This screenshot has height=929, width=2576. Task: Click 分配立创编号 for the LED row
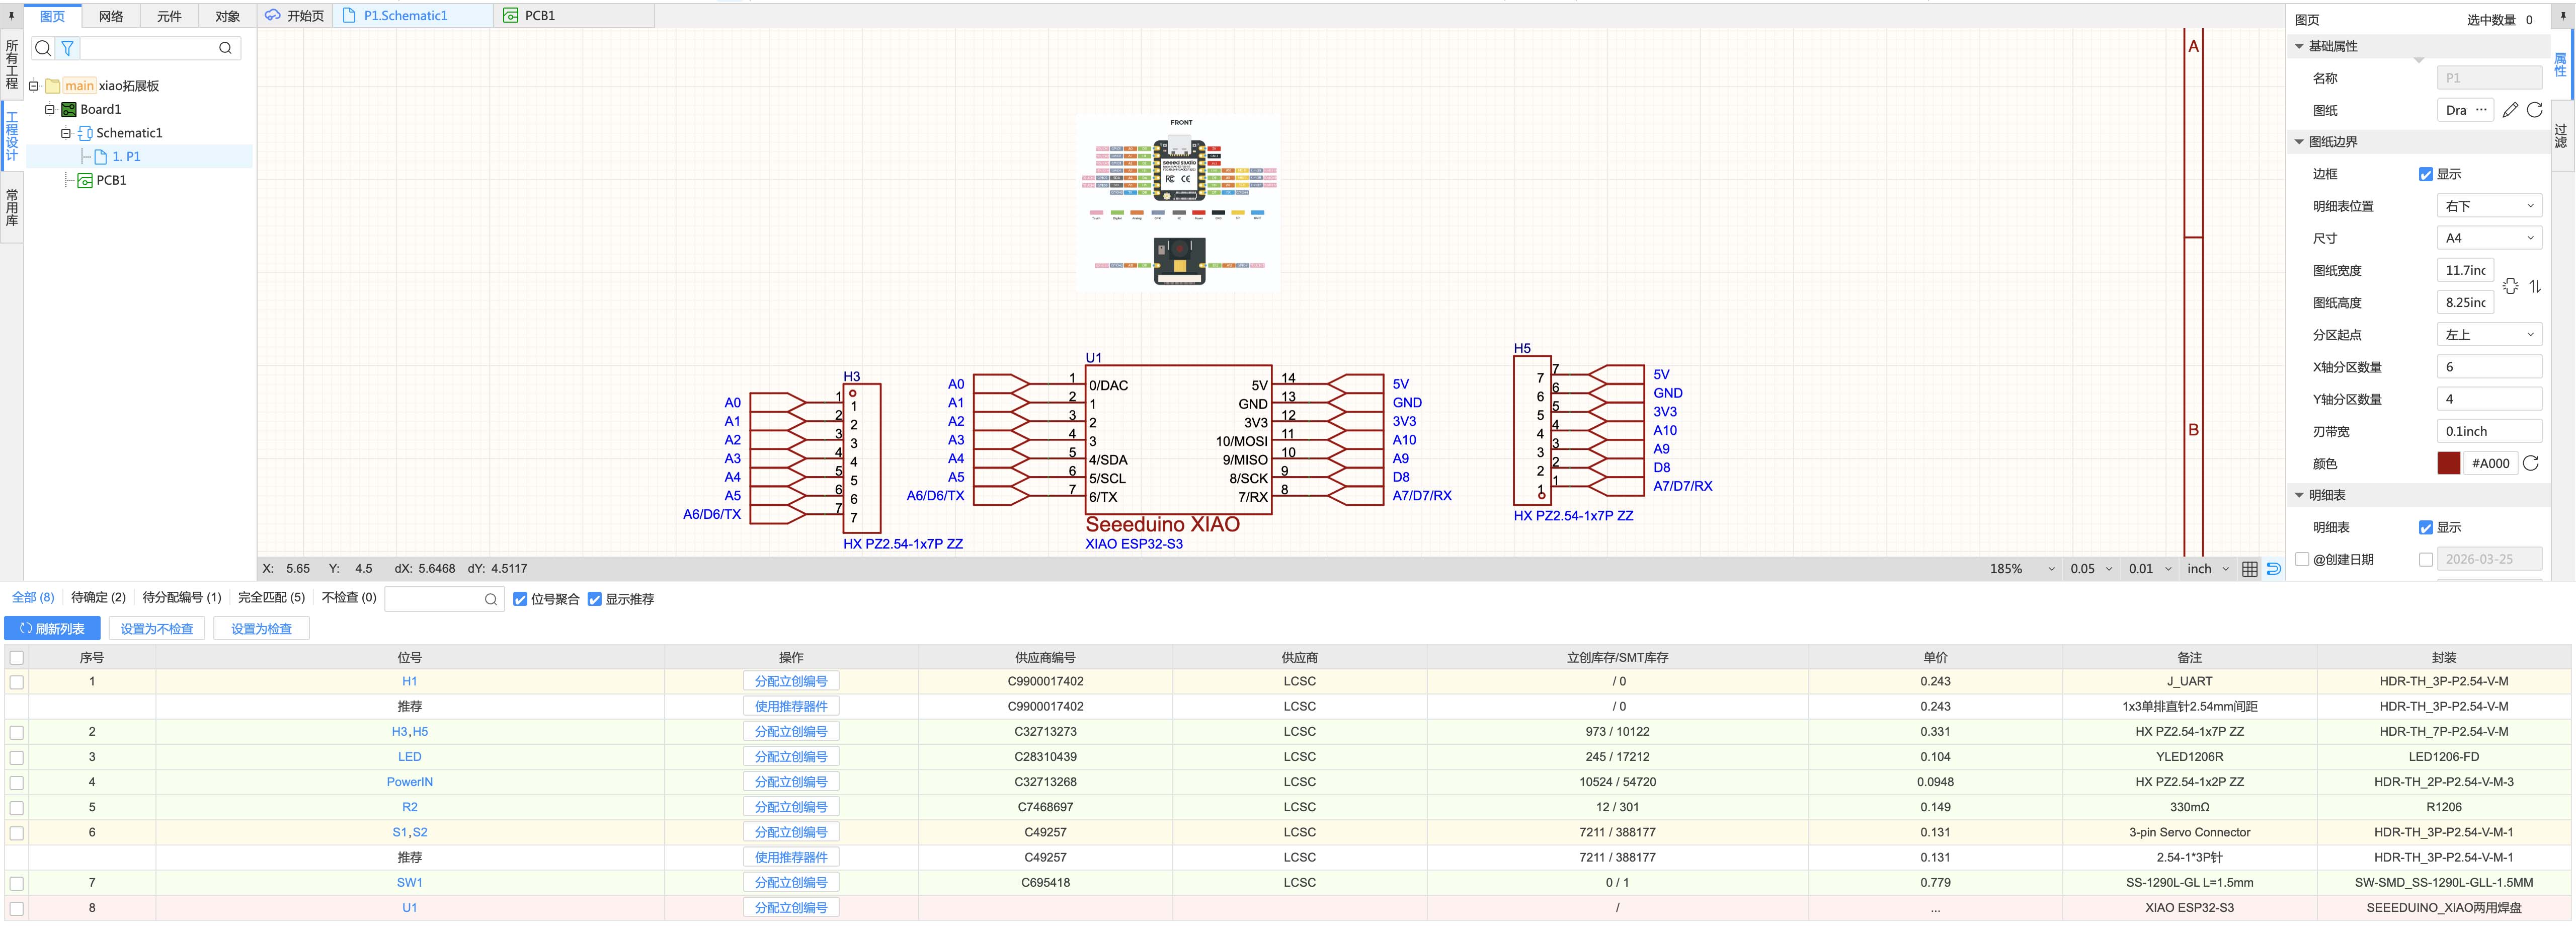pyautogui.click(x=791, y=757)
